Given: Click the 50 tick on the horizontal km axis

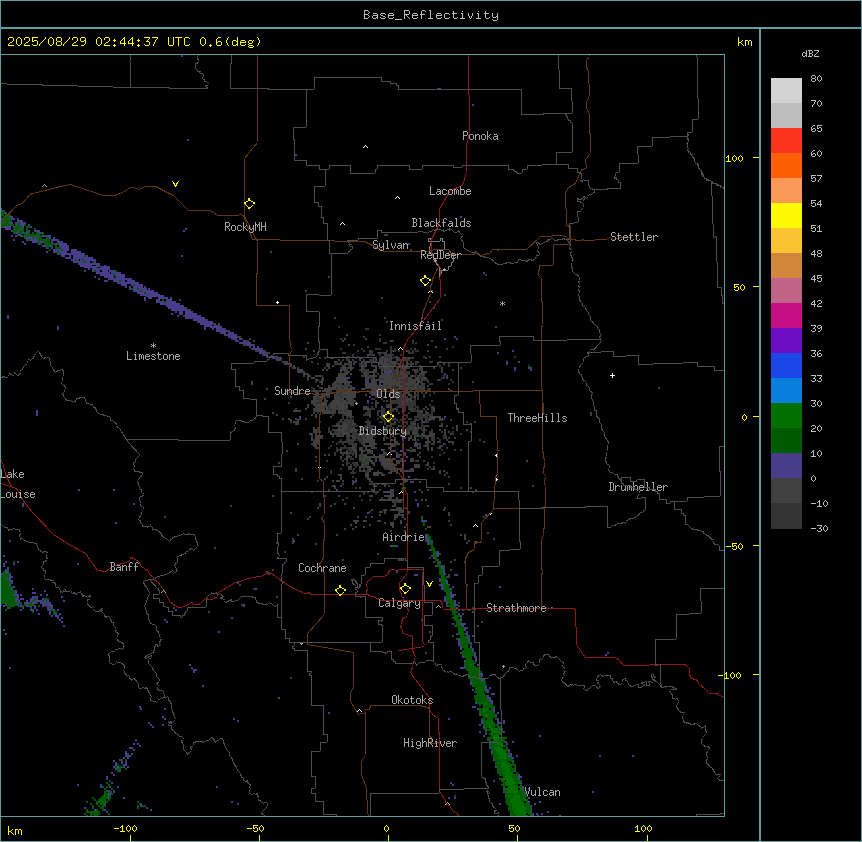Looking at the screenshot, I should [x=514, y=828].
